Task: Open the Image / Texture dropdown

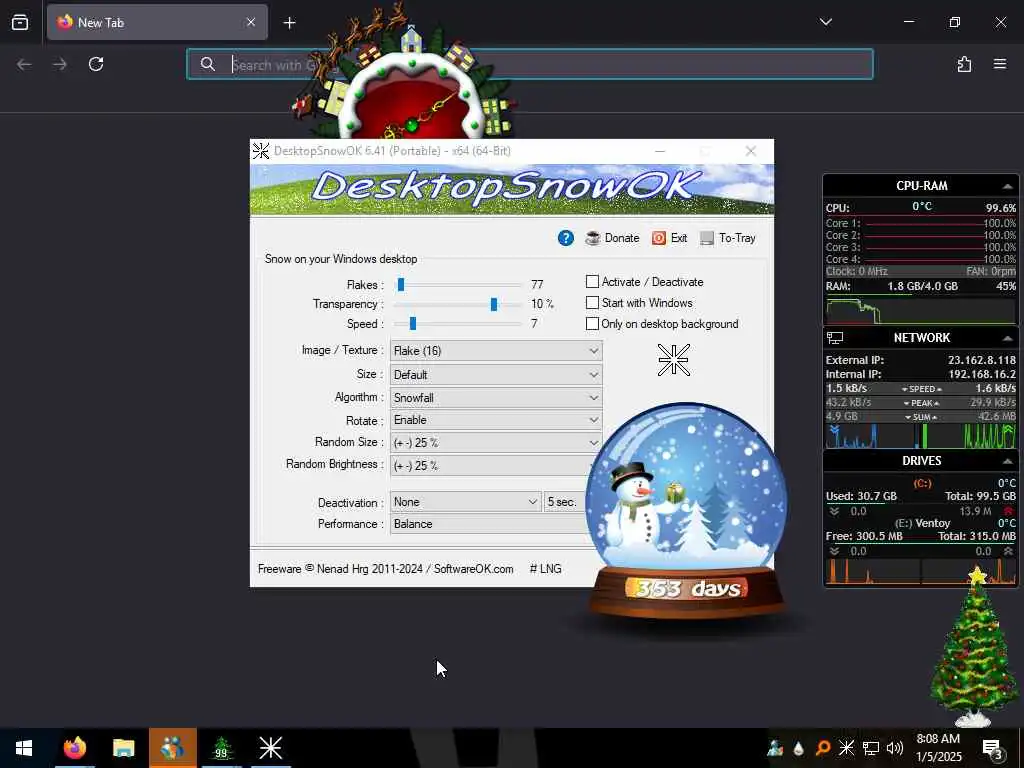Action: tap(496, 351)
